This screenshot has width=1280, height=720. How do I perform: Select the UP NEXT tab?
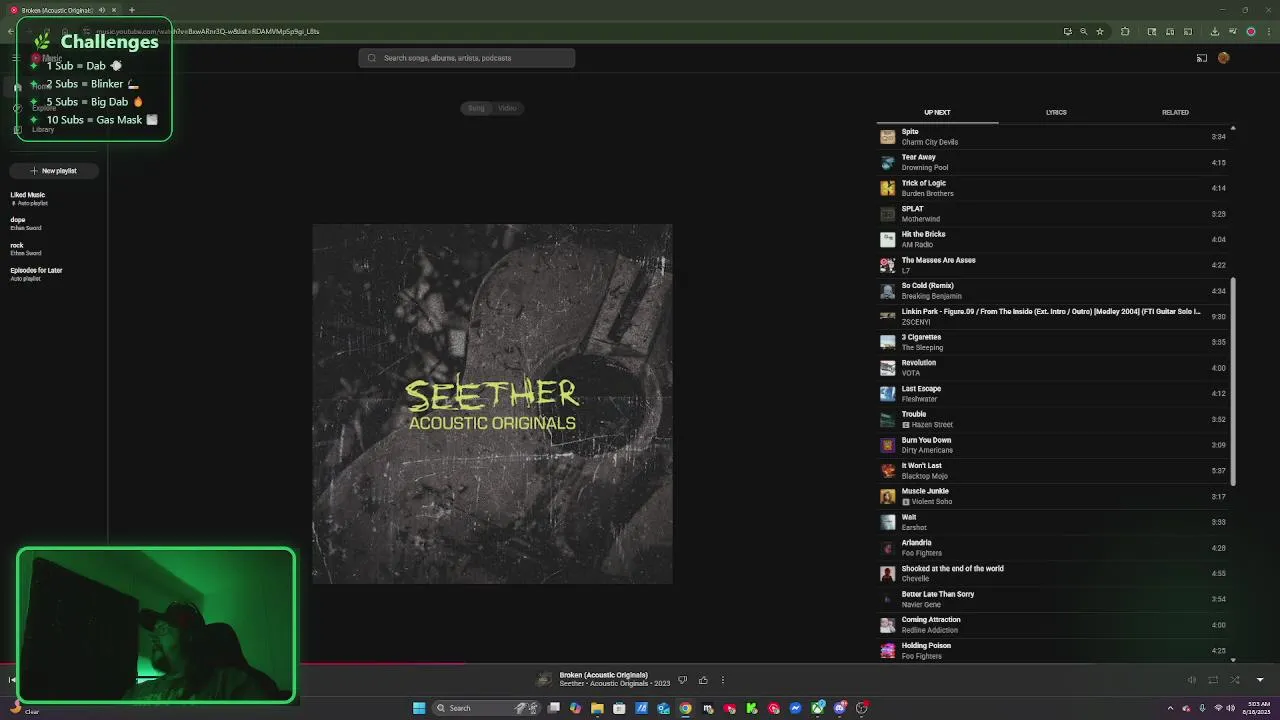point(937,112)
